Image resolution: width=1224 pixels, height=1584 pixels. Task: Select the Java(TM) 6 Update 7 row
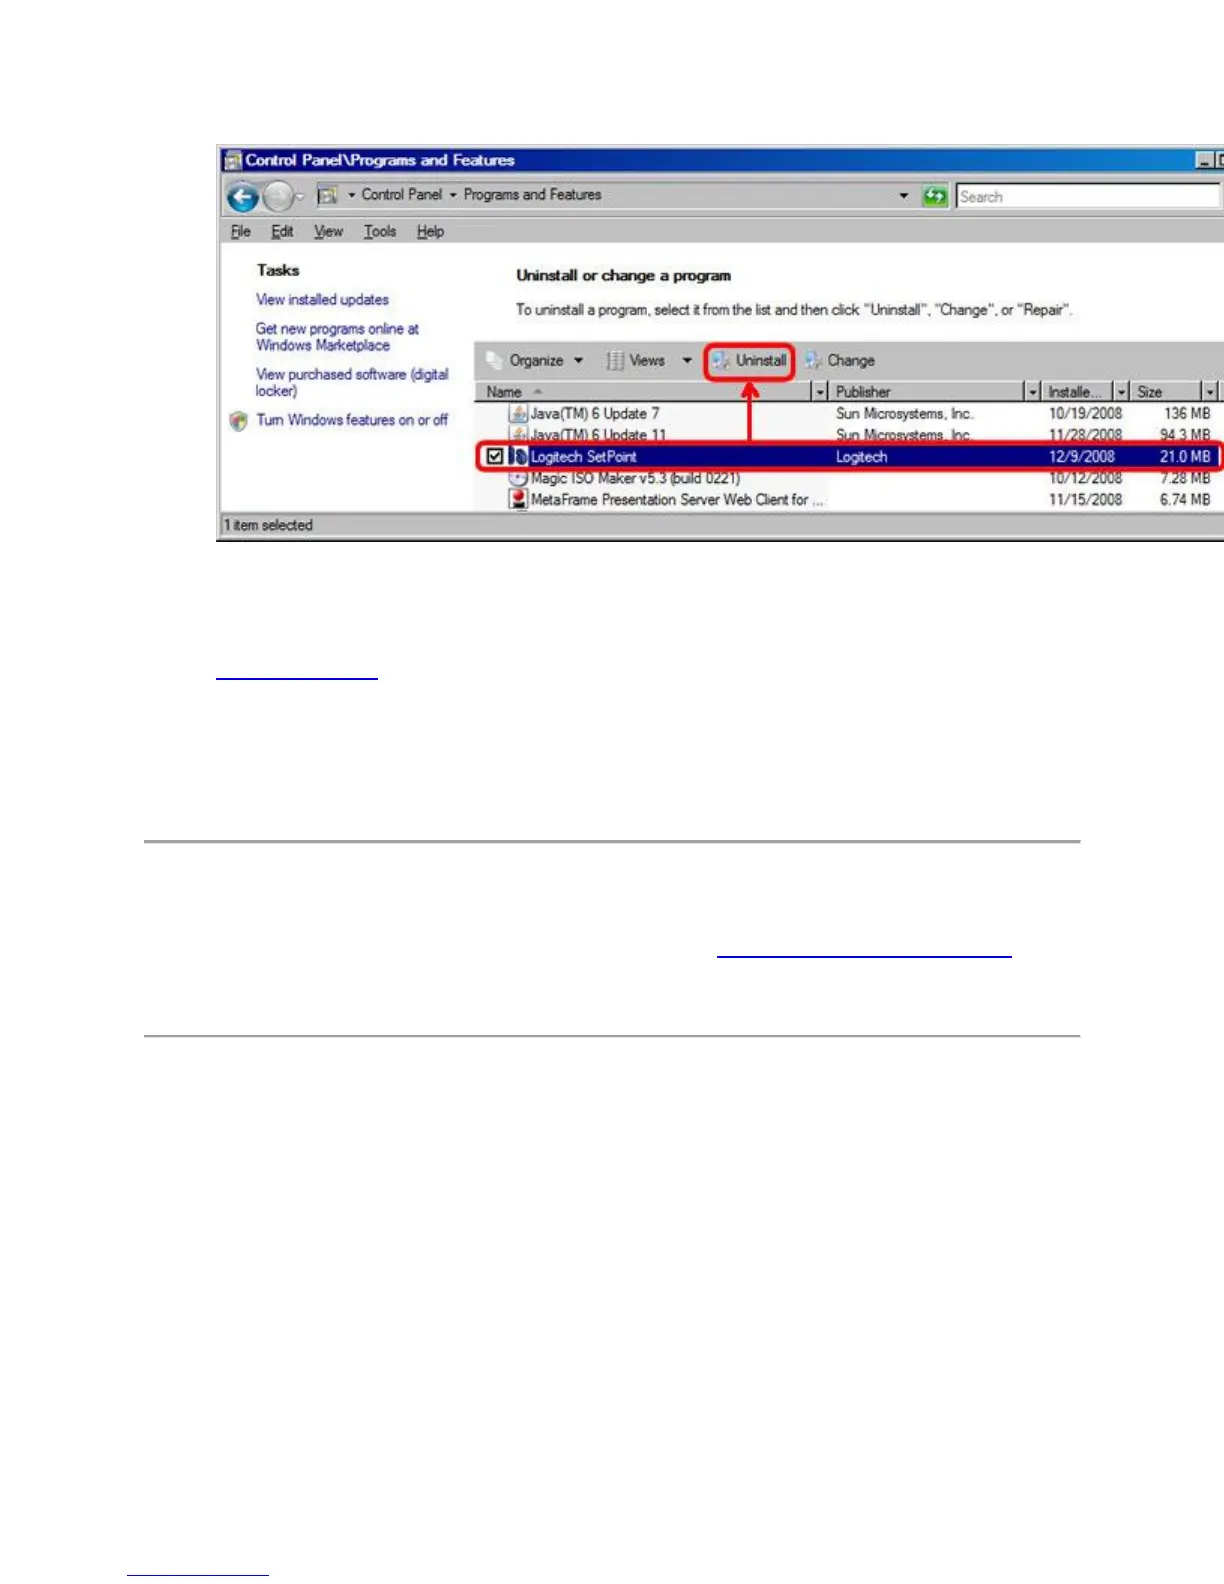(848, 413)
